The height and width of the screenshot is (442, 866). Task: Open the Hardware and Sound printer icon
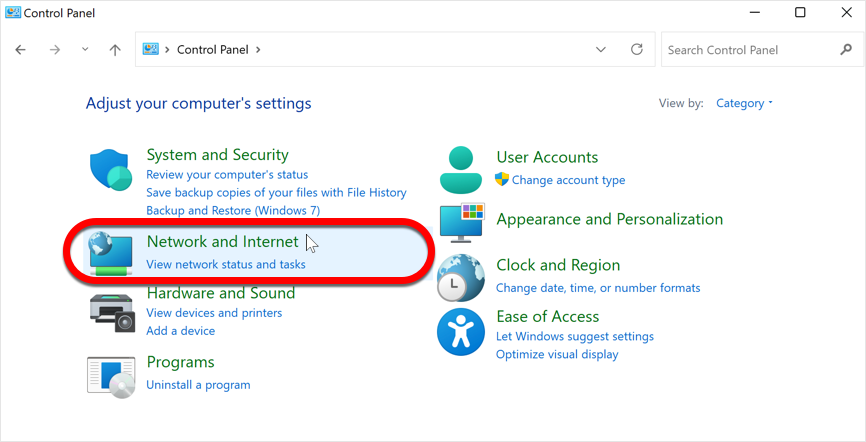(x=112, y=313)
